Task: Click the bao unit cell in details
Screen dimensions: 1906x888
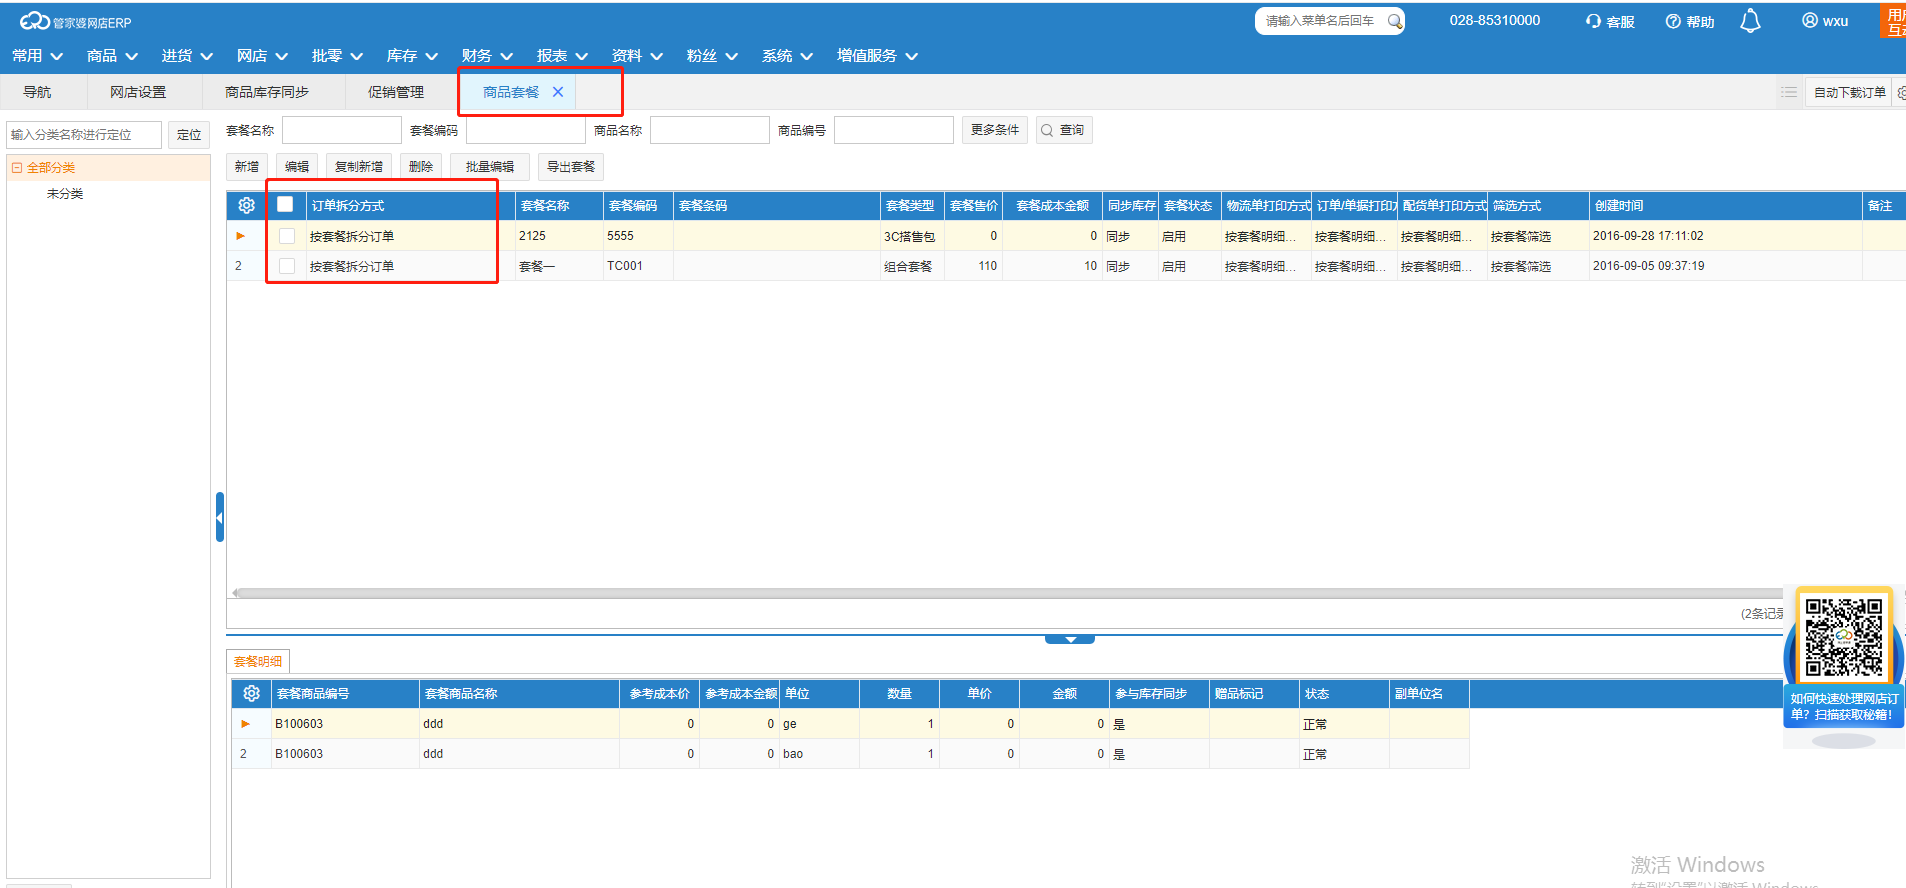Action: (819, 754)
